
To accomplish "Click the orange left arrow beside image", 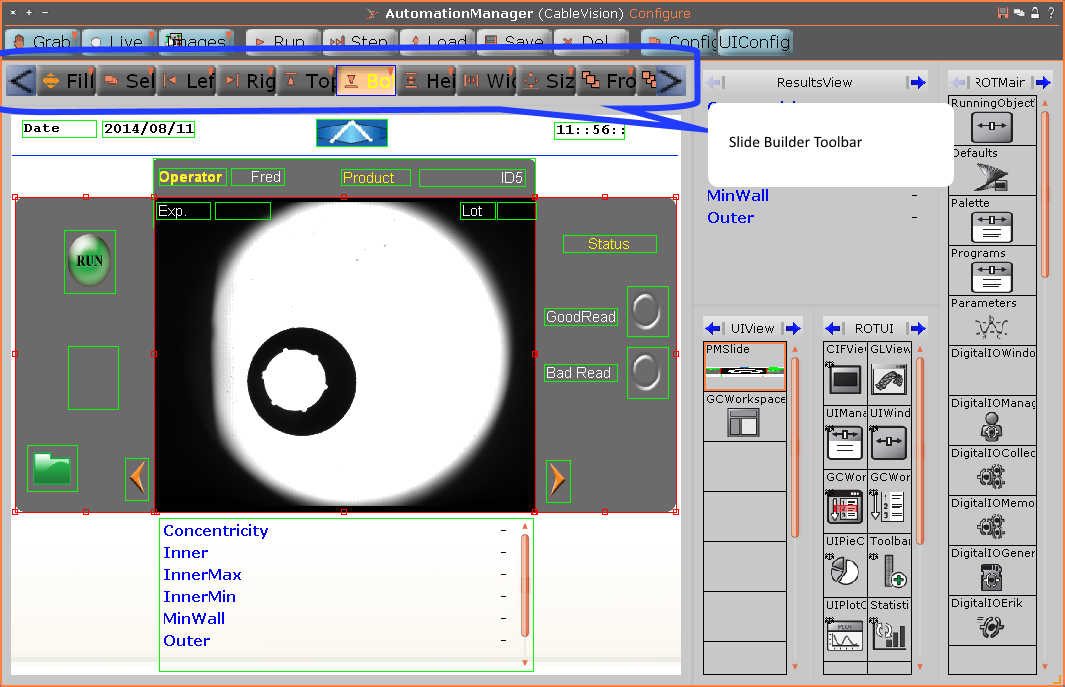I will pos(137,479).
